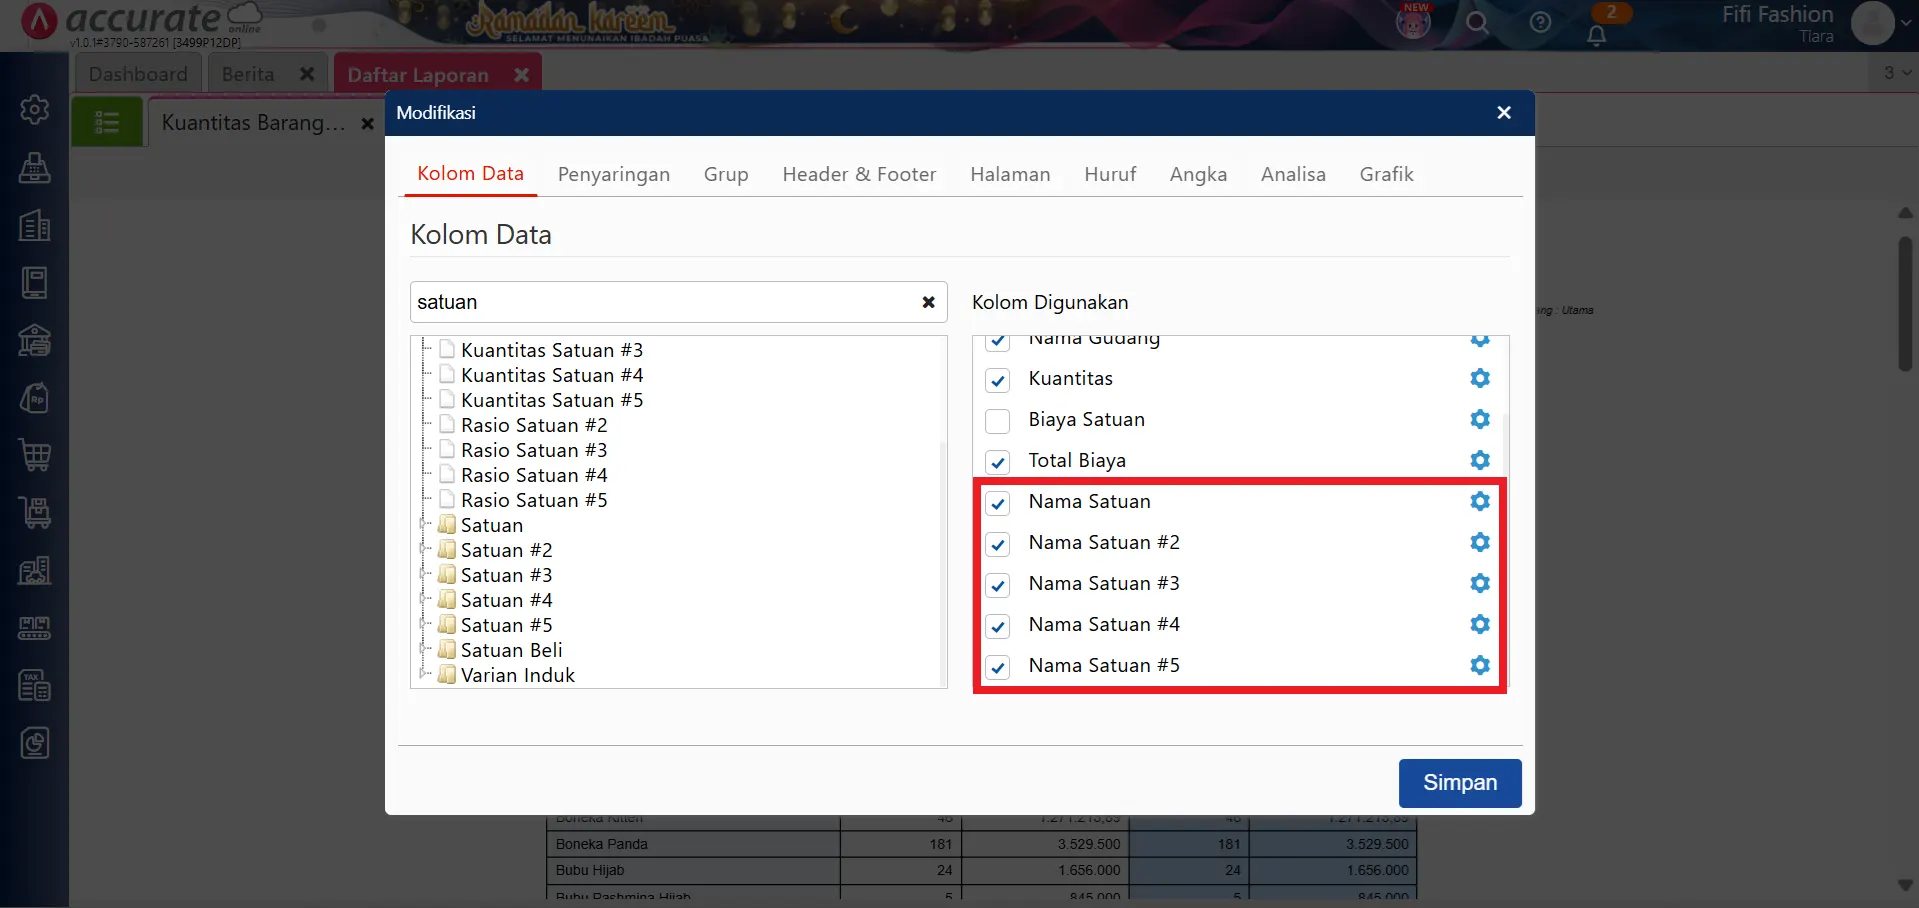Open the help question mark icon
The height and width of the screenshot is (908, 1919).
click(x=1540, y=23)
